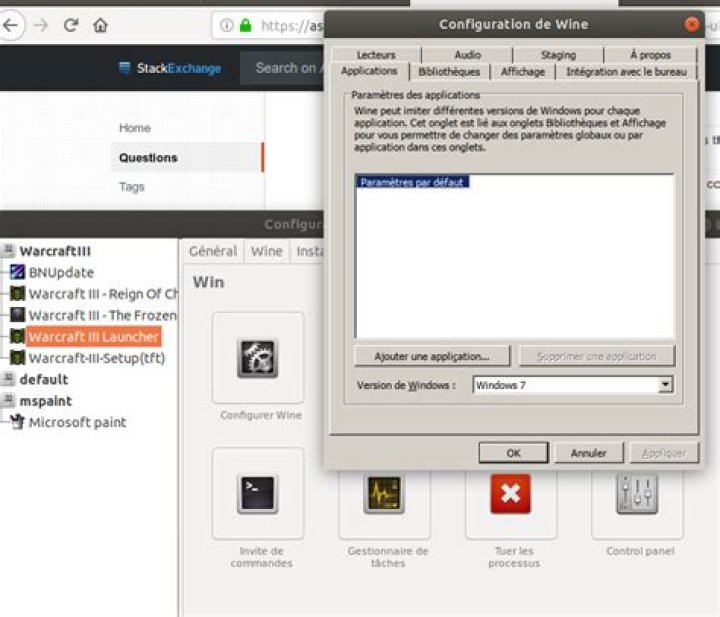Screen dimensions: 720x617
Task: Open the Control panel sliders icon
Action: [x=637, y=494]
